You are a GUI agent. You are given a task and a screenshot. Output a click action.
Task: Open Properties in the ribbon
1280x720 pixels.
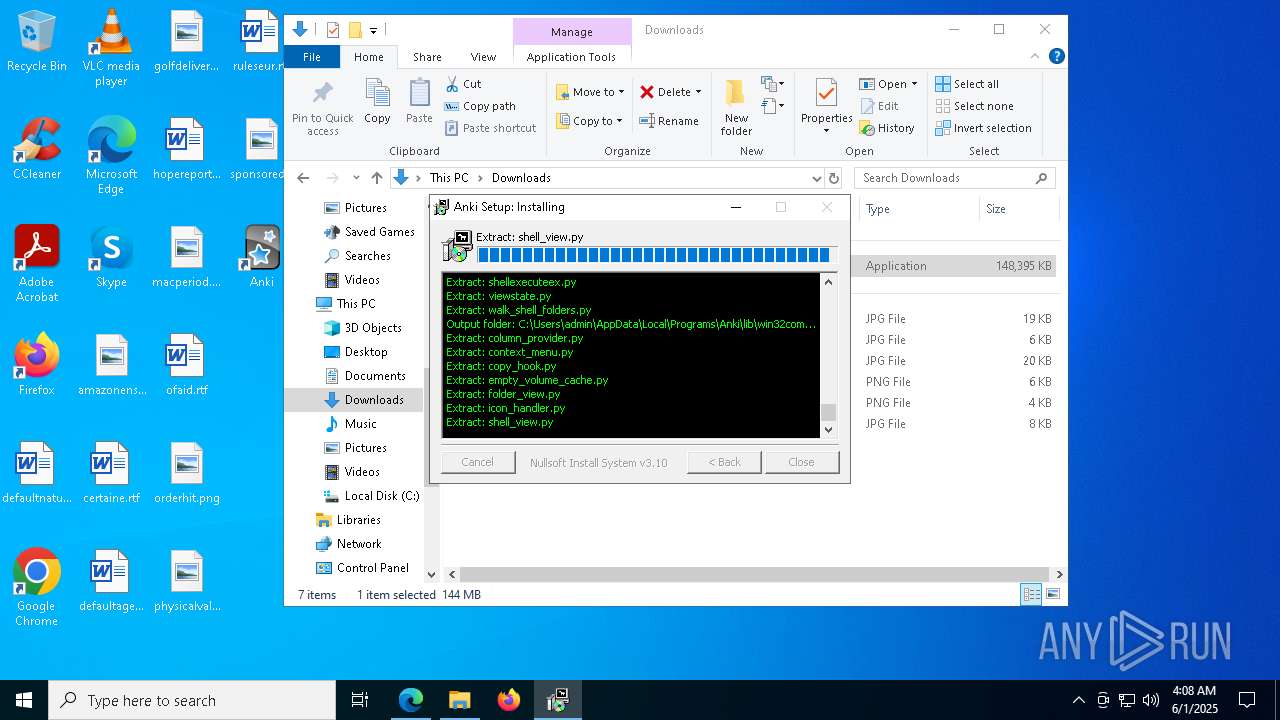pos(826,107)
